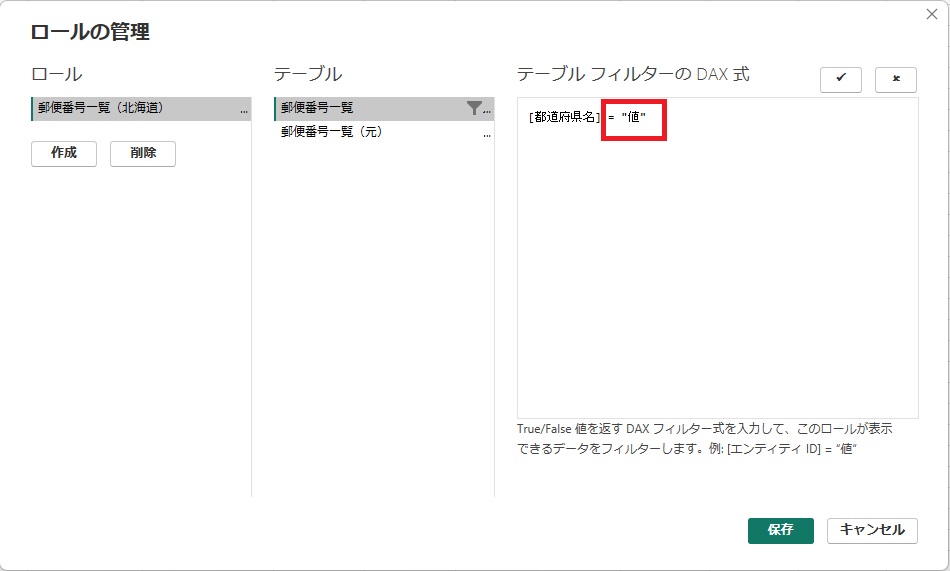Image resolution: width=950 pixels, height=571 pixels.
Task: Choose the 郵便番号一覧（元） table
Action: click(x=332, y=132)
